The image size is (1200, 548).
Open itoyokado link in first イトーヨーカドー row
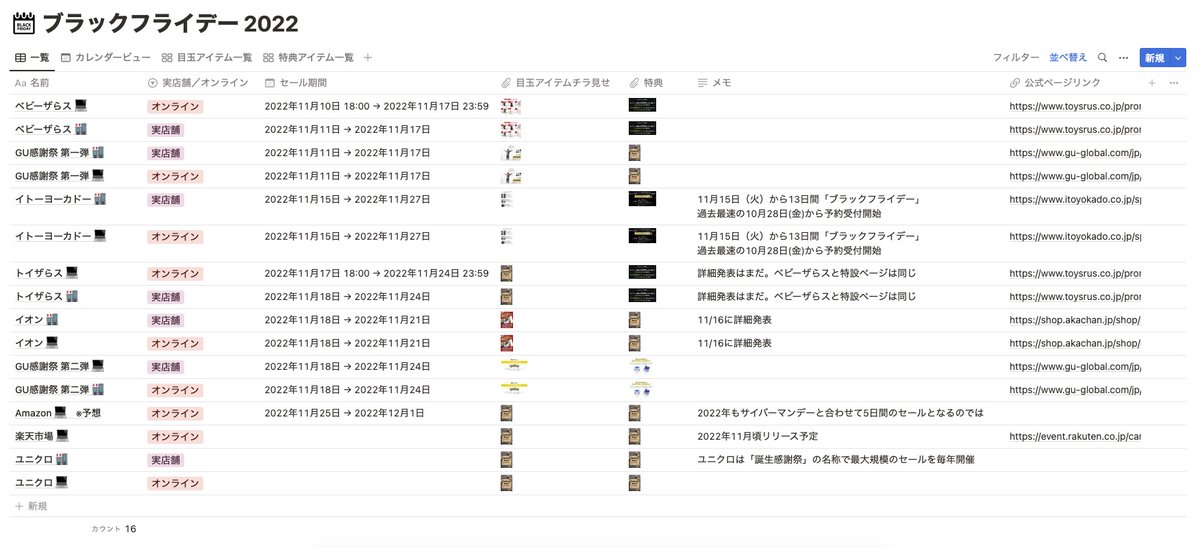(x=1075, y=199)
